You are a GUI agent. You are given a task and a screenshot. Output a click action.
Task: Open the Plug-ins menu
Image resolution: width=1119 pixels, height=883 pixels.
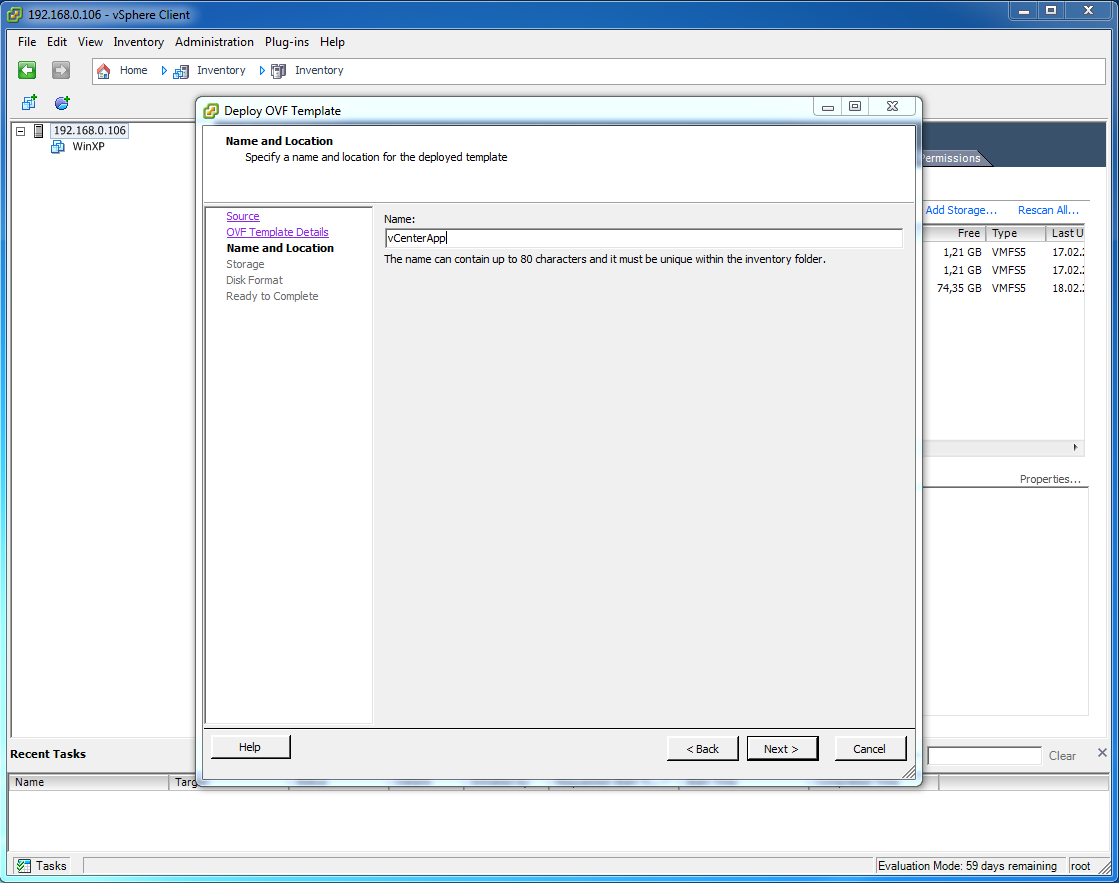click(x=287, y=42)
